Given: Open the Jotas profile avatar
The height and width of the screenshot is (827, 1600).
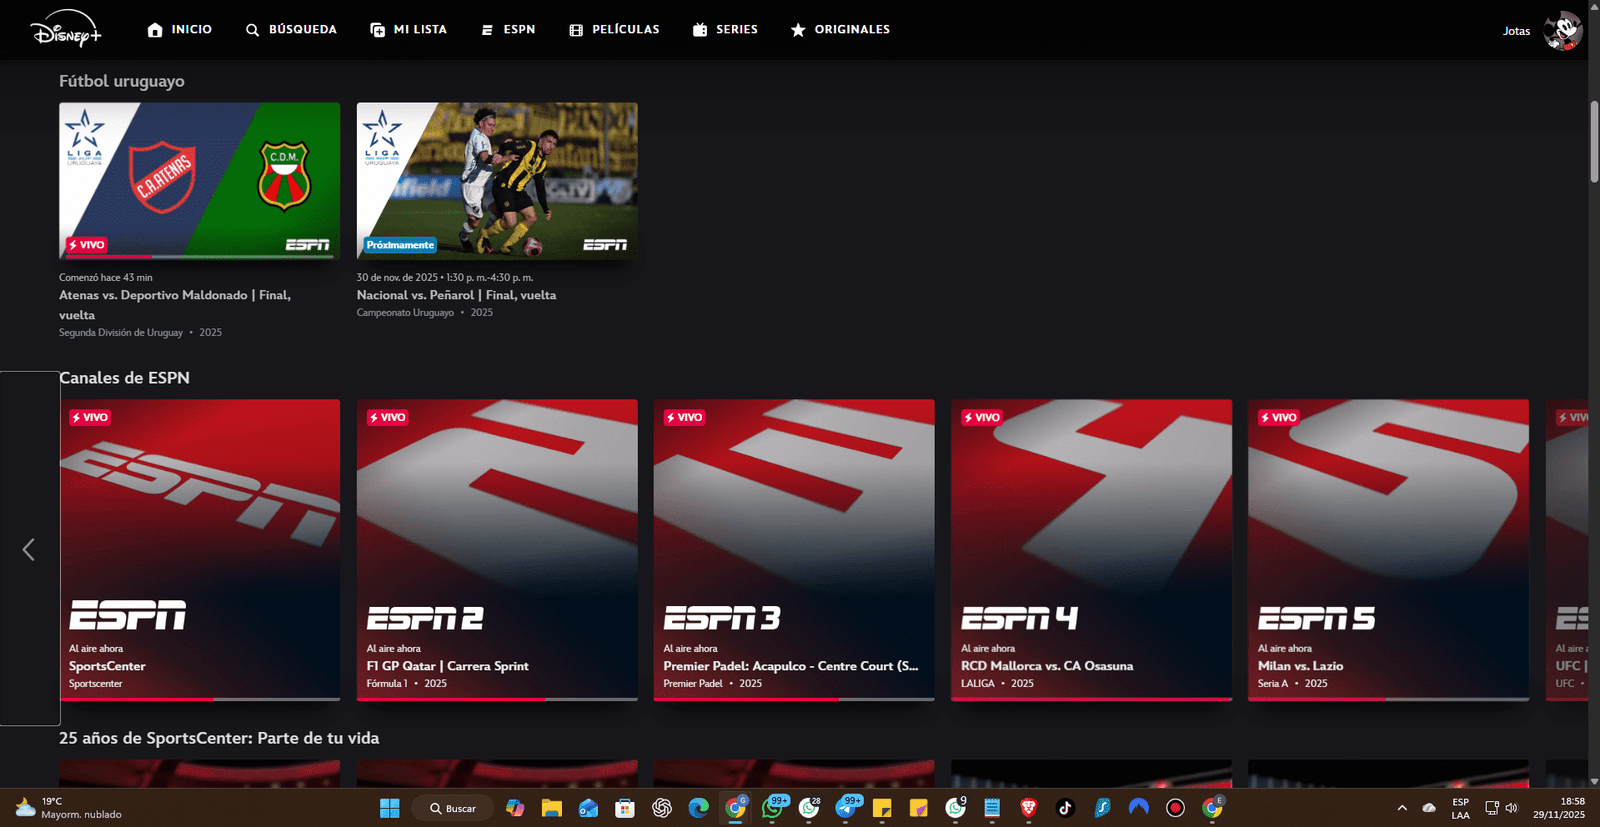Looking at the screenshot, I should pos(1562,30).
